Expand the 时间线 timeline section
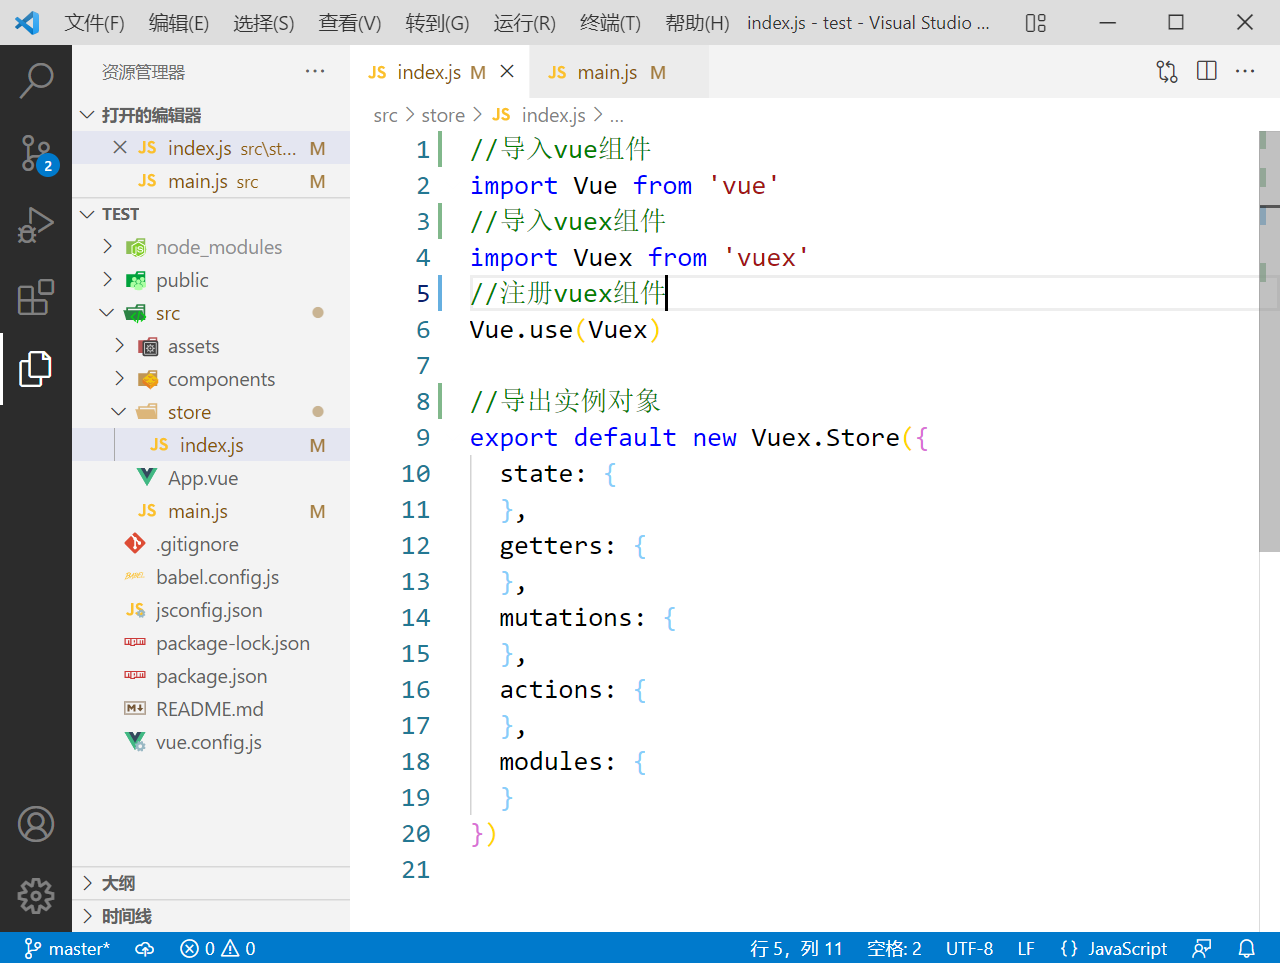This screenshot has width=1280, height=963. [211, 916]
